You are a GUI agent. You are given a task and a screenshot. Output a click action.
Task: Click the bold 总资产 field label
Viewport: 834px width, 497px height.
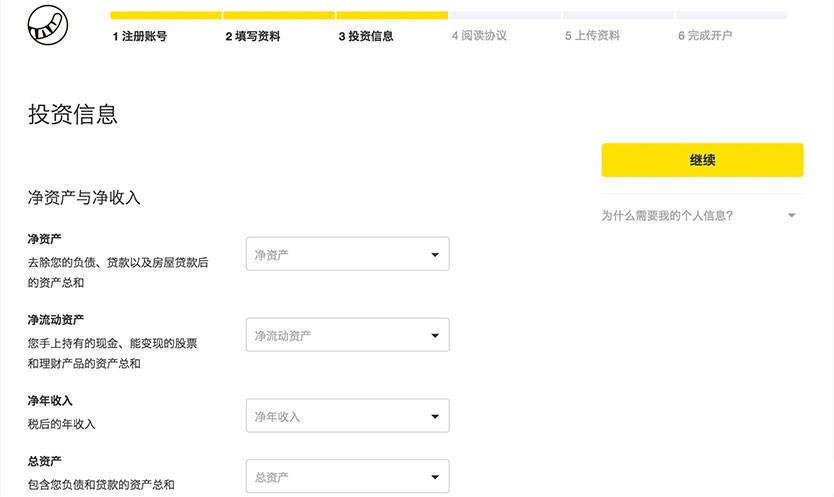click(45, 461)
